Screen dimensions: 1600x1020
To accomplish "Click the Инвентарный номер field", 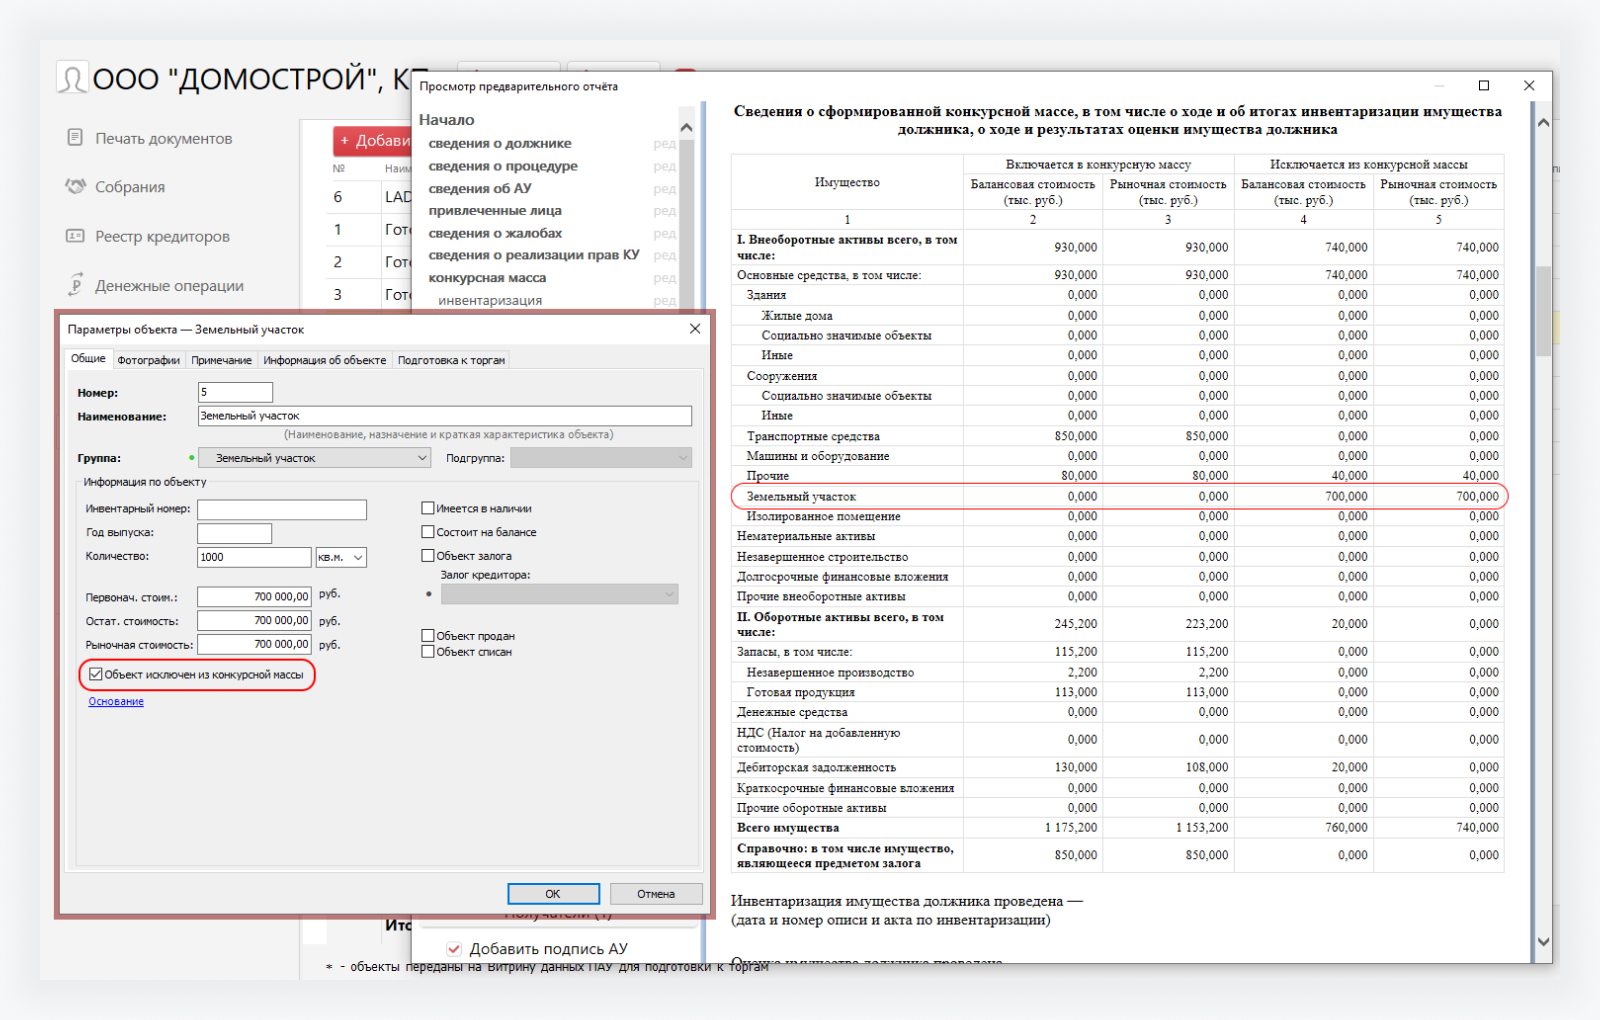I will [282, 509].
